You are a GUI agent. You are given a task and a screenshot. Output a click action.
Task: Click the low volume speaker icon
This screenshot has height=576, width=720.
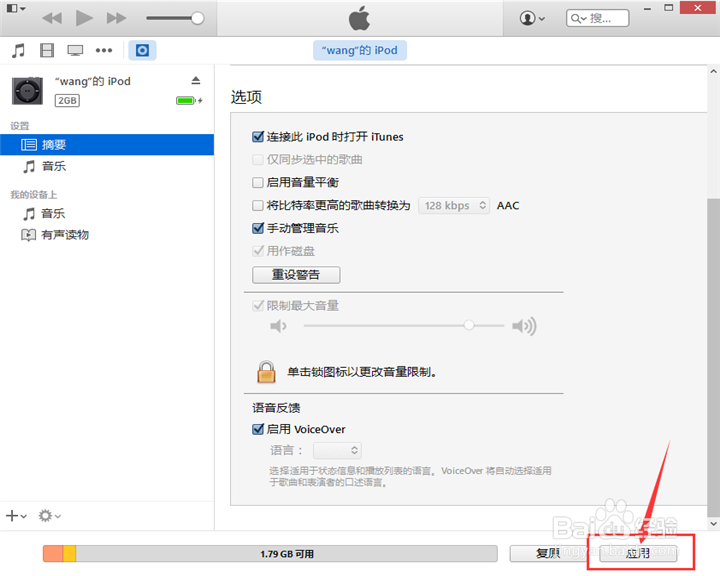[278, 326]
